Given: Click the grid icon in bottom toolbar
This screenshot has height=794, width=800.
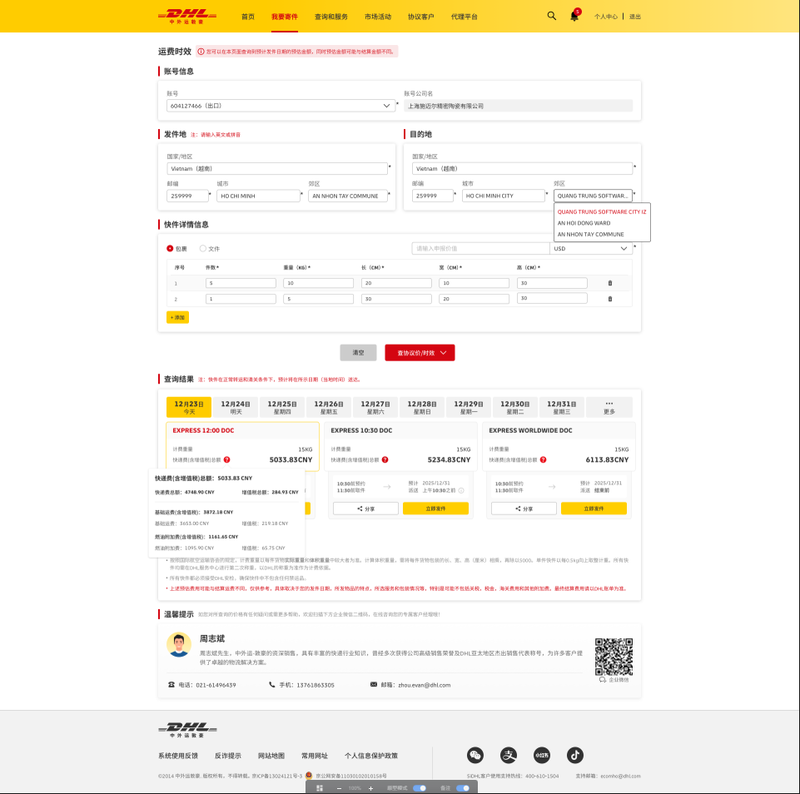Looking at the screenshot, I should pos(320,788).
